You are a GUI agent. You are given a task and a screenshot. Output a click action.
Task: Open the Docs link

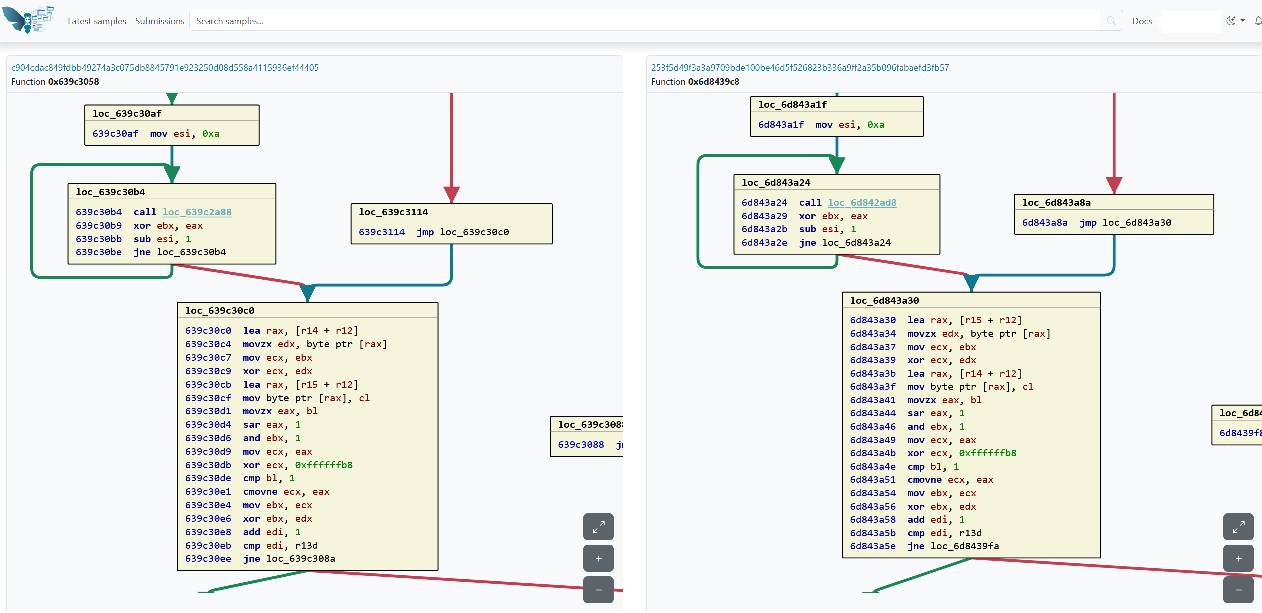click(1142, 21)
